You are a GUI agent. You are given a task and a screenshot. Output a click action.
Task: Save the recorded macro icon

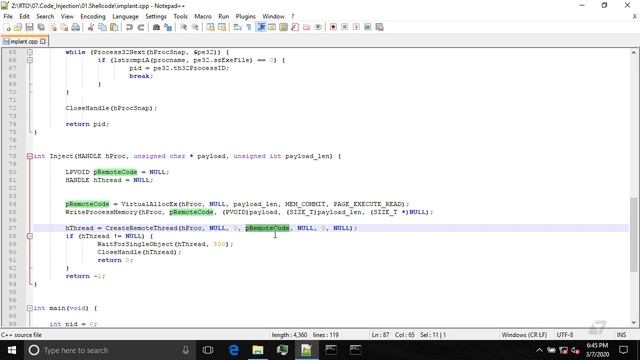coord(379,27)
